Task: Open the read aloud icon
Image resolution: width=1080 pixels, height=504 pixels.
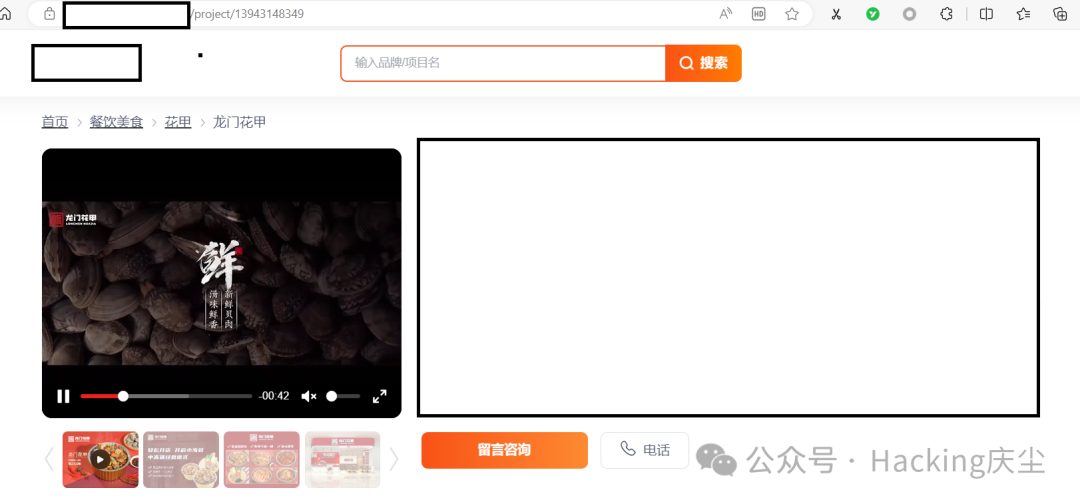Action: click(725, 14)
